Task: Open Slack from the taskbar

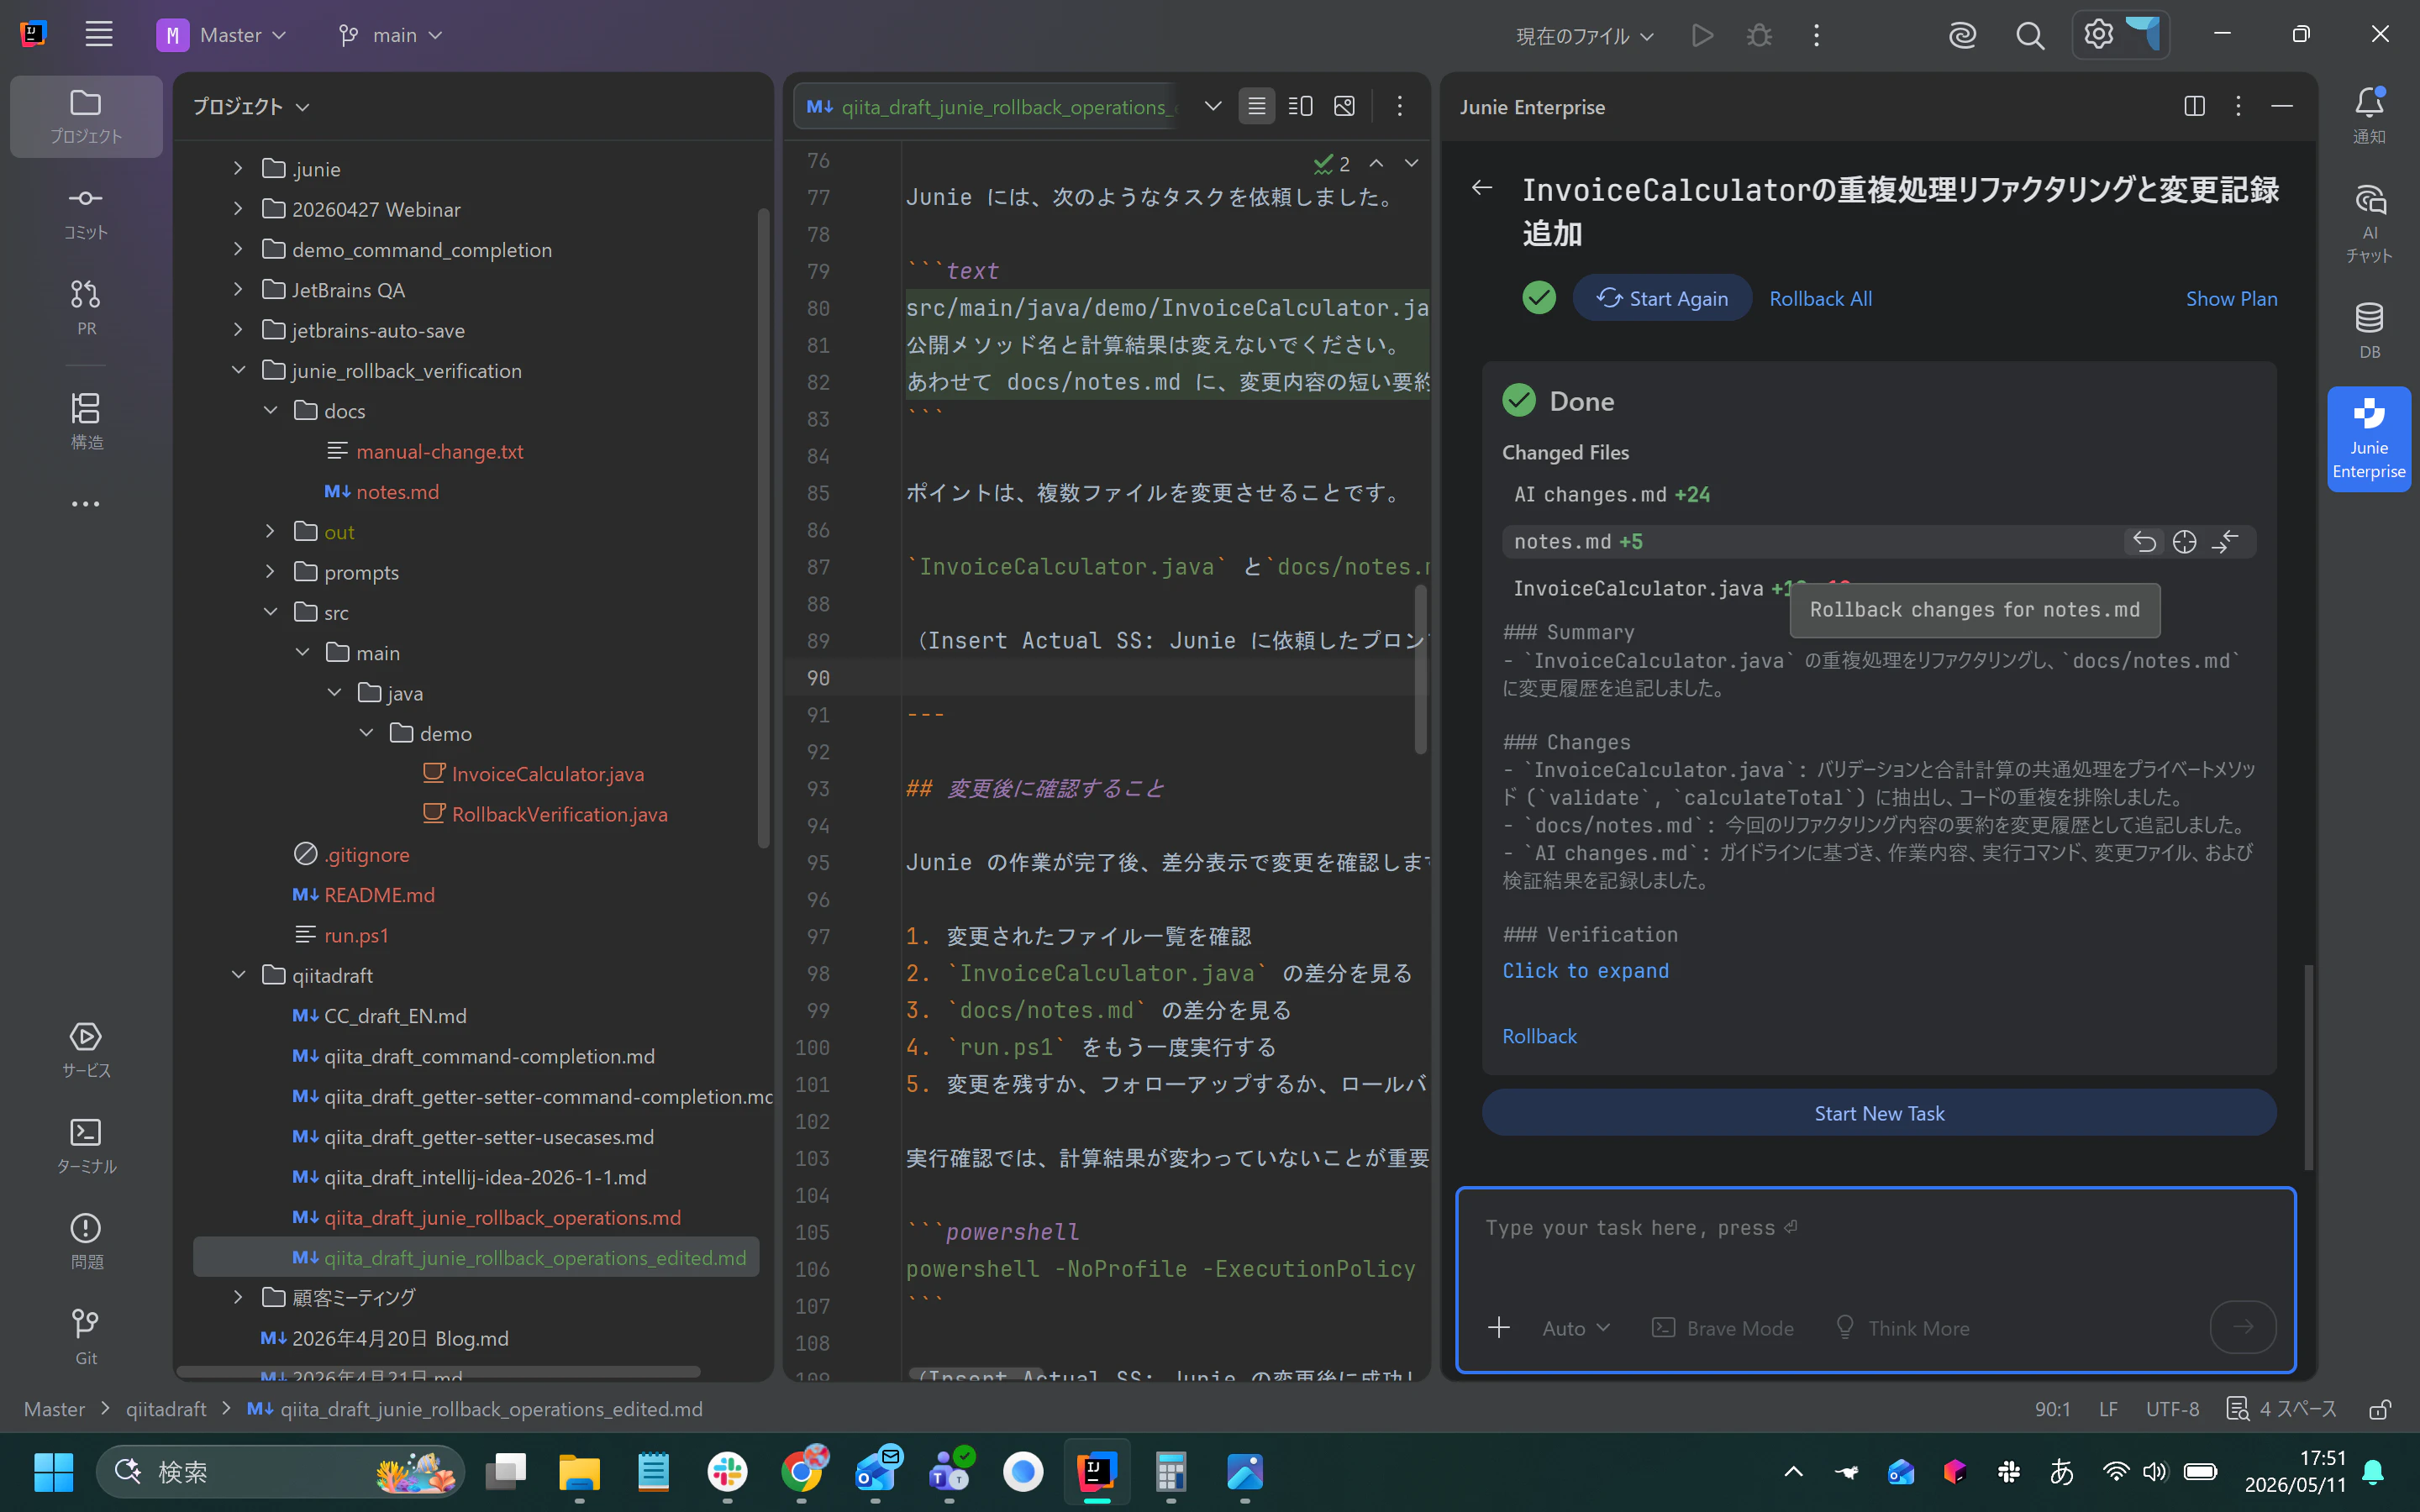Action: pyautogui.click(x=727, y=1472)
